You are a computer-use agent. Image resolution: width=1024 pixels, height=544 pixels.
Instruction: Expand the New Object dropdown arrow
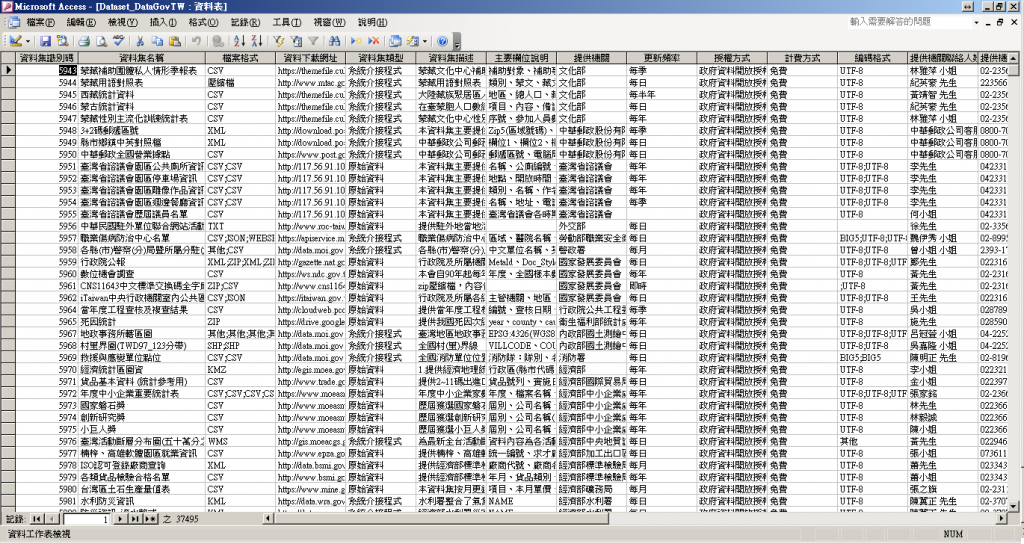click(x=424, y=41)
